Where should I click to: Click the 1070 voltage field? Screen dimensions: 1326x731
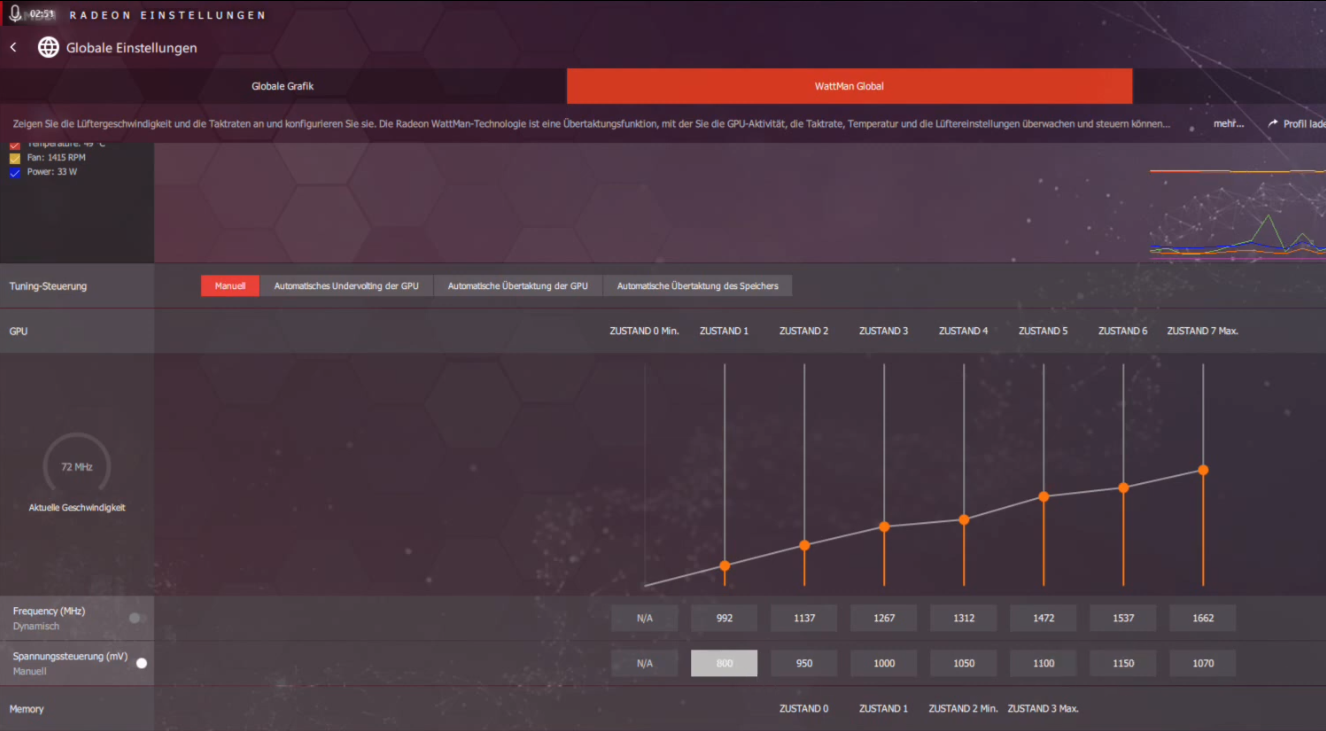point(1203,663)
